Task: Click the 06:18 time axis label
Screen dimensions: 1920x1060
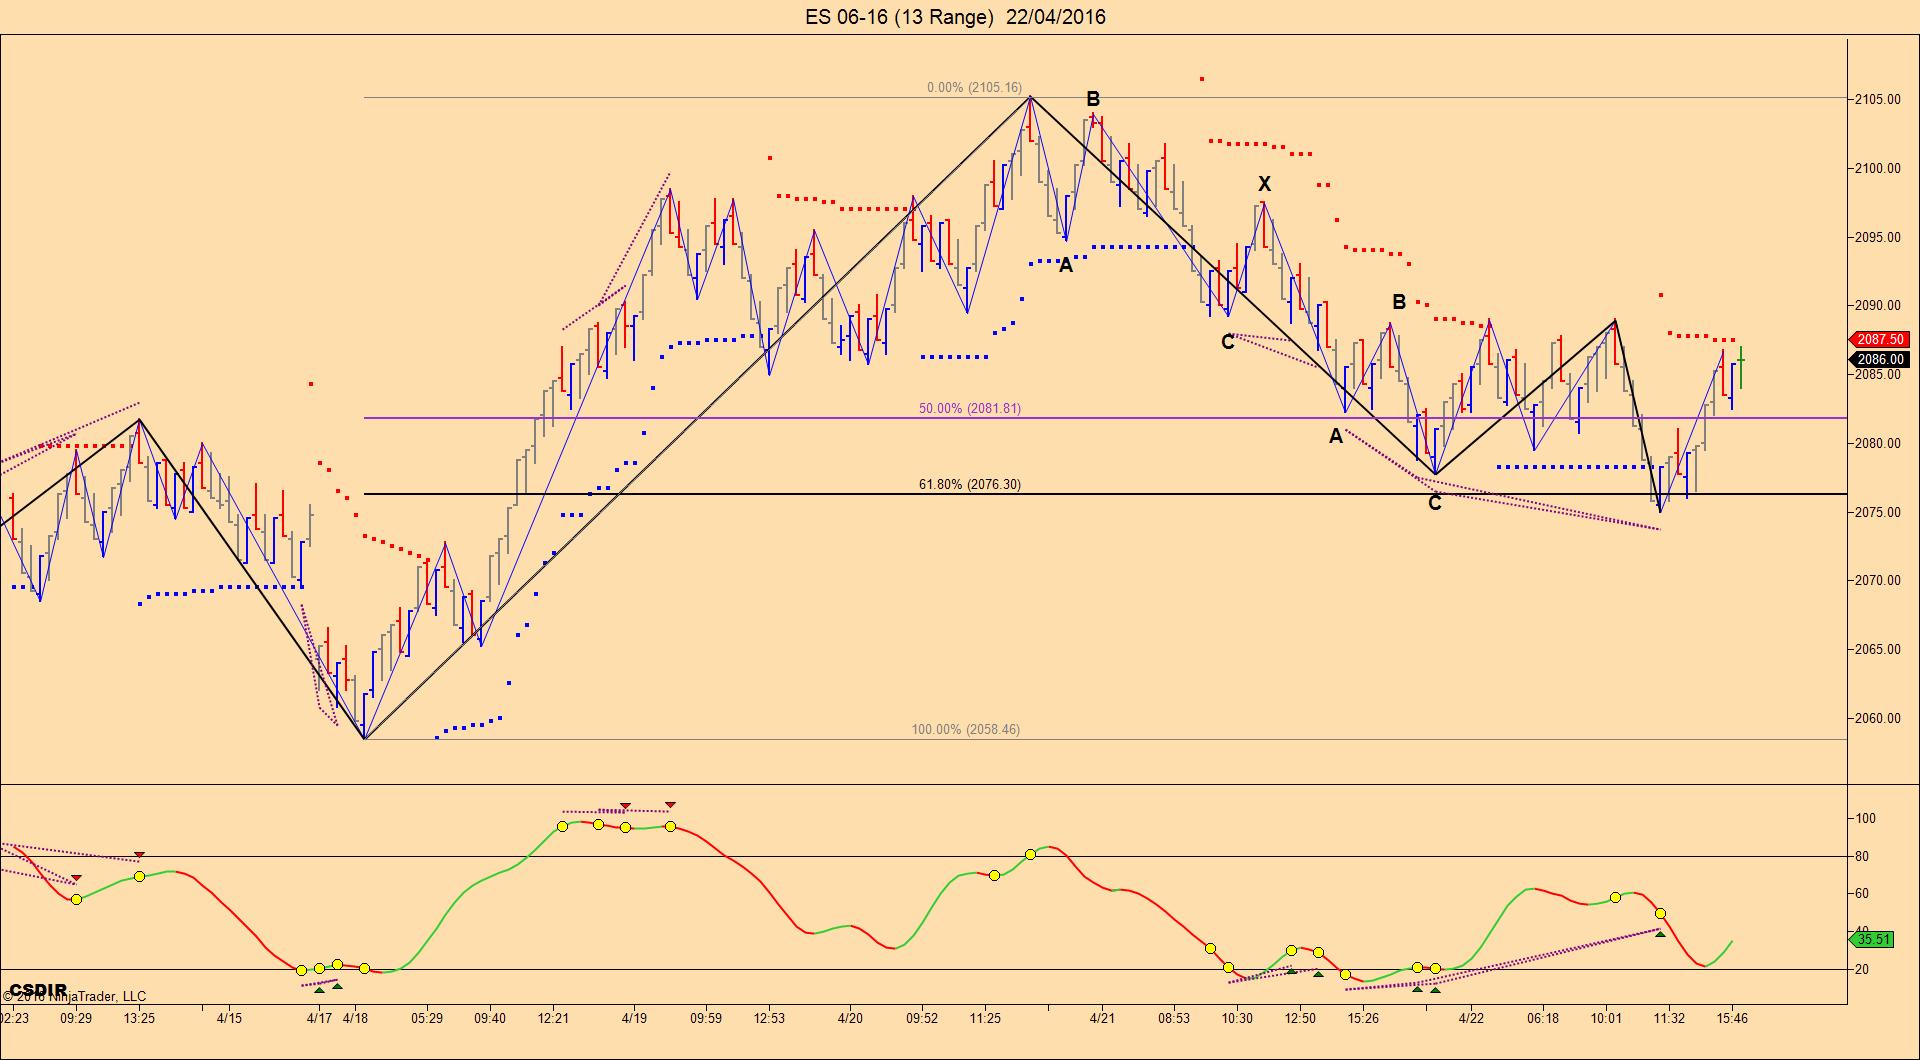Action: tap(1543, 1019)
